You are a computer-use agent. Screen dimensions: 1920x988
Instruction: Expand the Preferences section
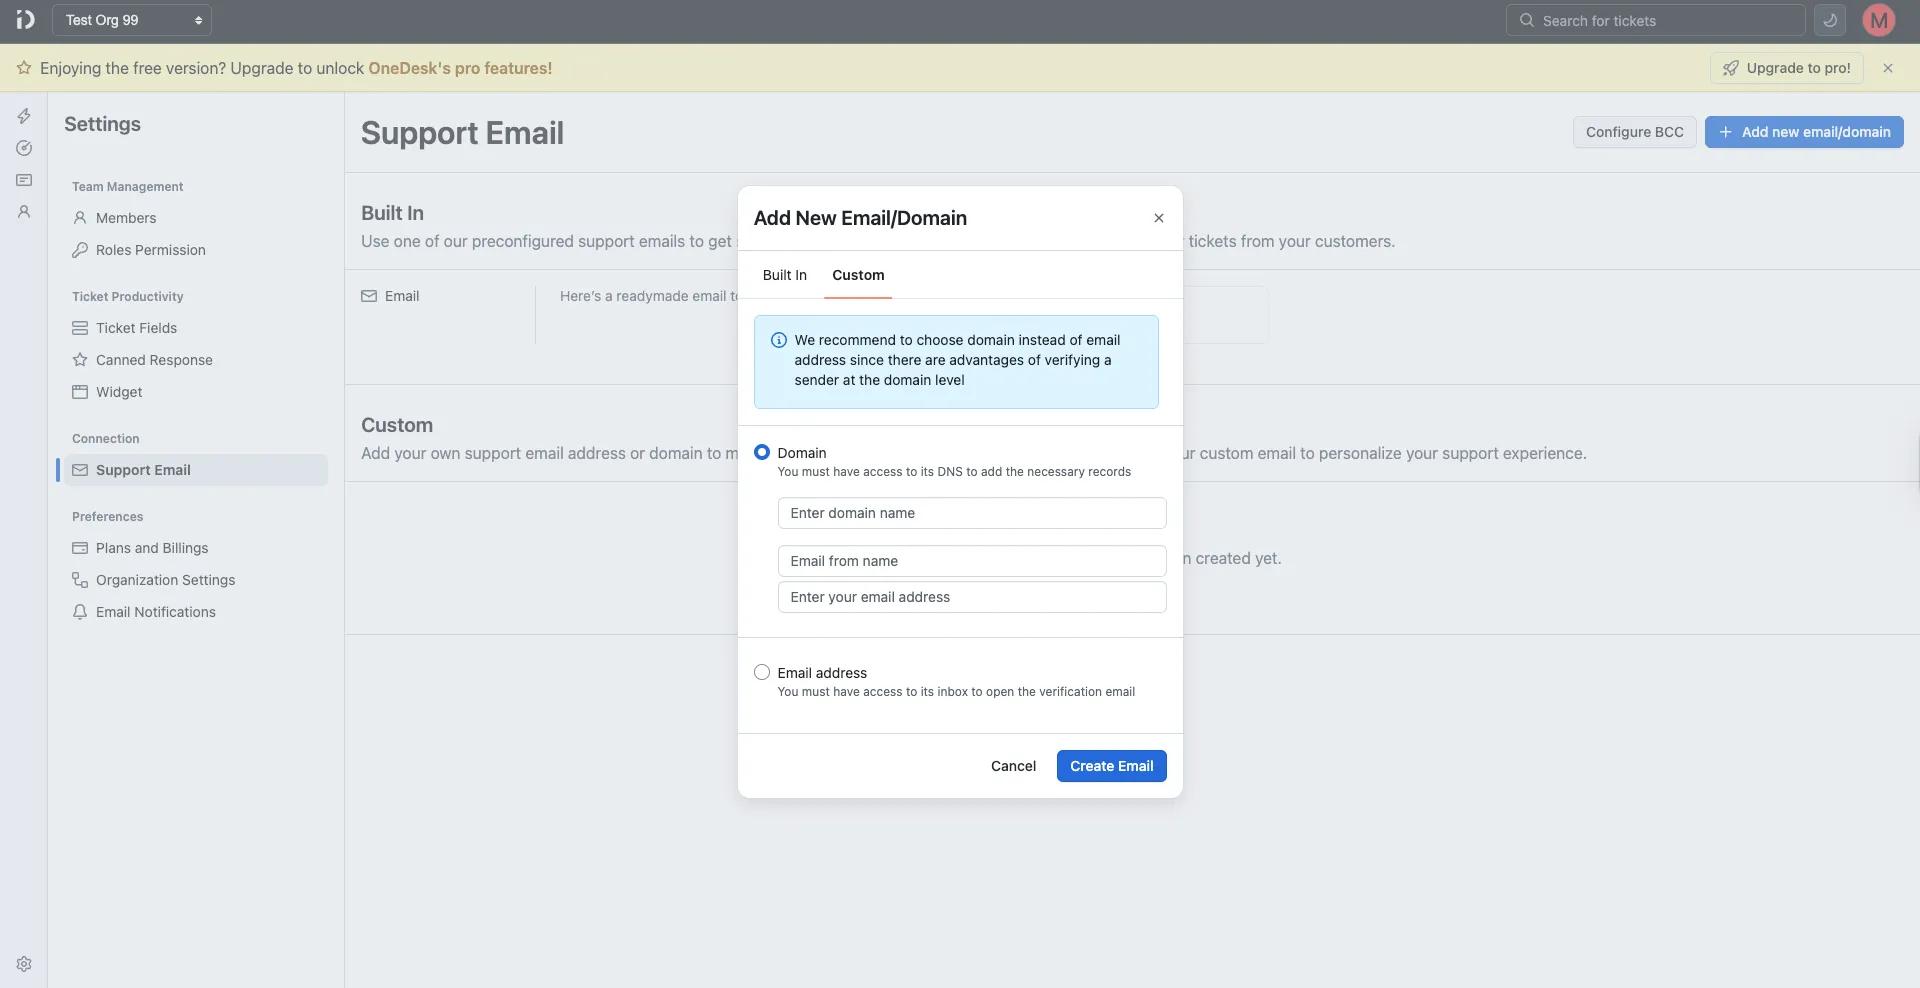coord(107,516)
